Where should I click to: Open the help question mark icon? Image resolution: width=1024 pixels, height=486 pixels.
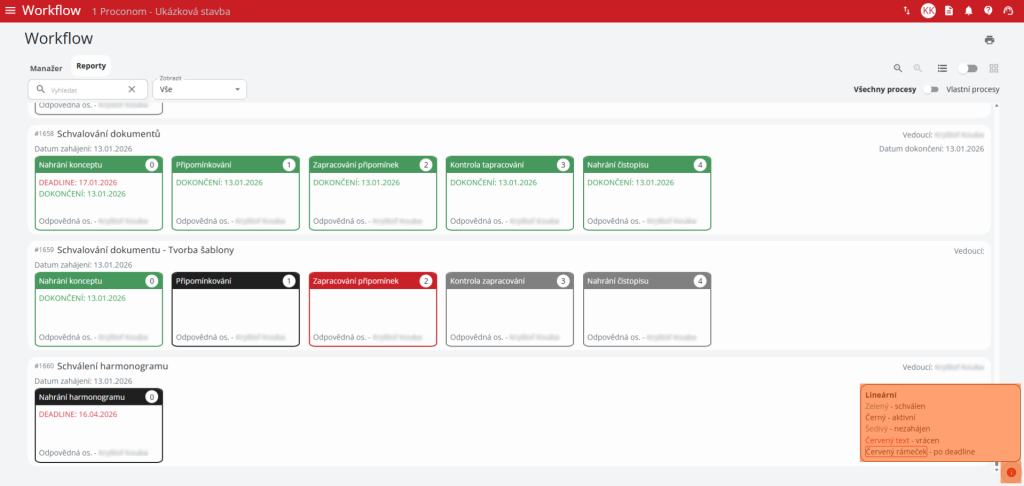tap(988, 11)
